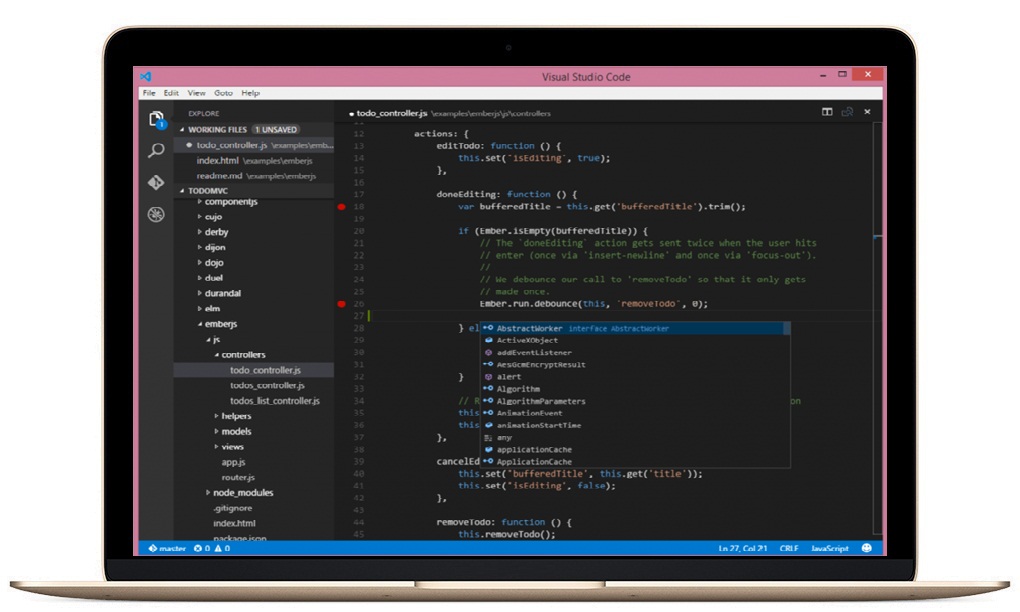Screen dimensions: 1020x612
Task: Open the Git source control view
Action: (x=156, y=183)
